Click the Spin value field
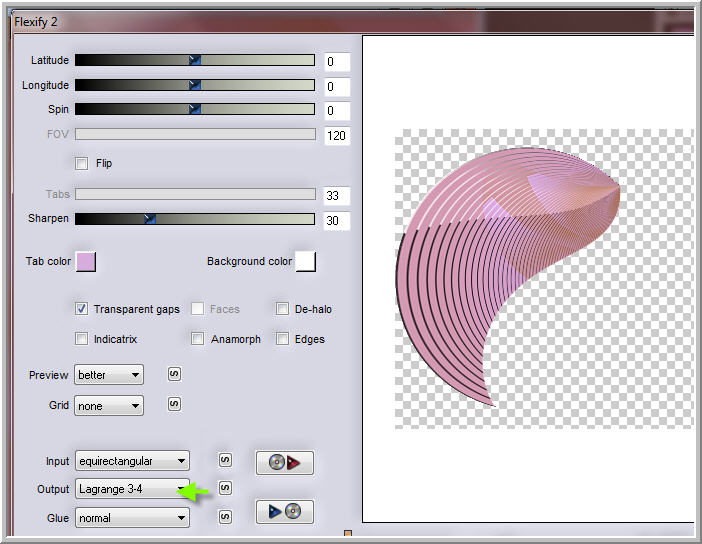702x544 pixels. point(337,111)
